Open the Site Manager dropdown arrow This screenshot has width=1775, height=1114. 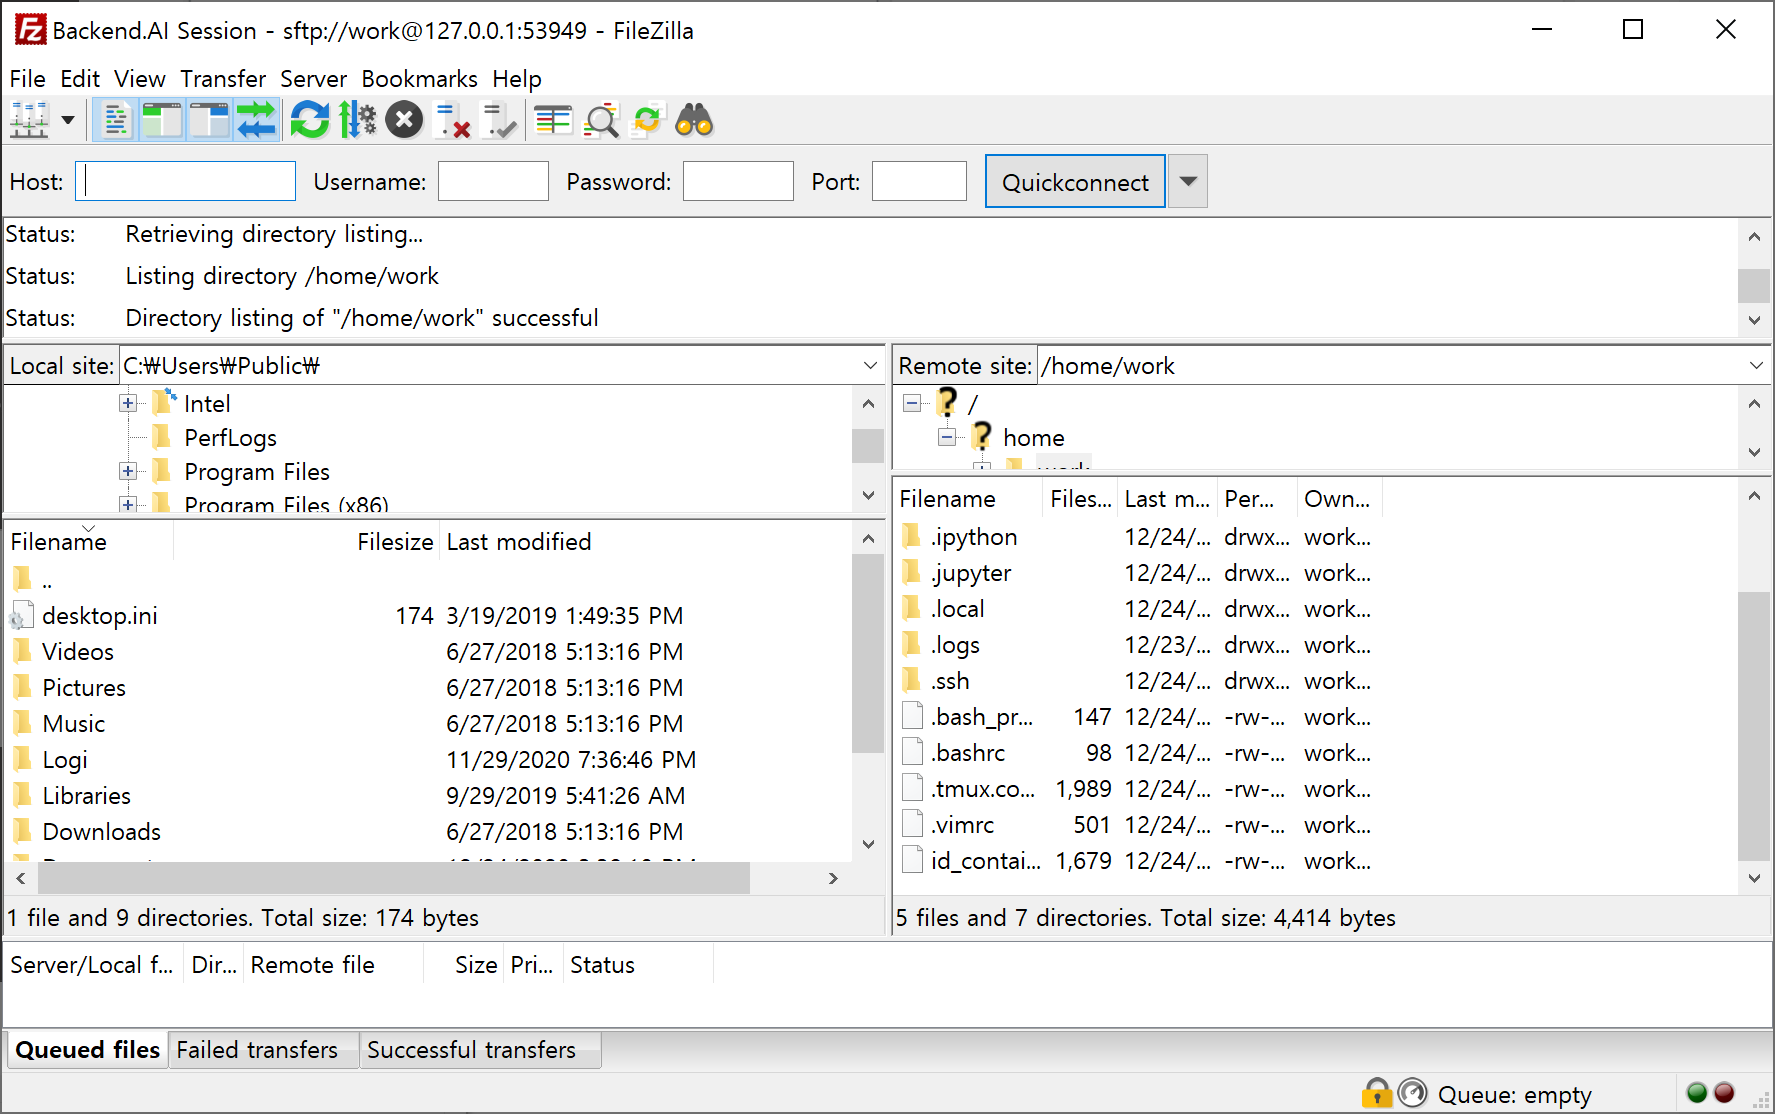pyautogui.click(x=68, y=121)
